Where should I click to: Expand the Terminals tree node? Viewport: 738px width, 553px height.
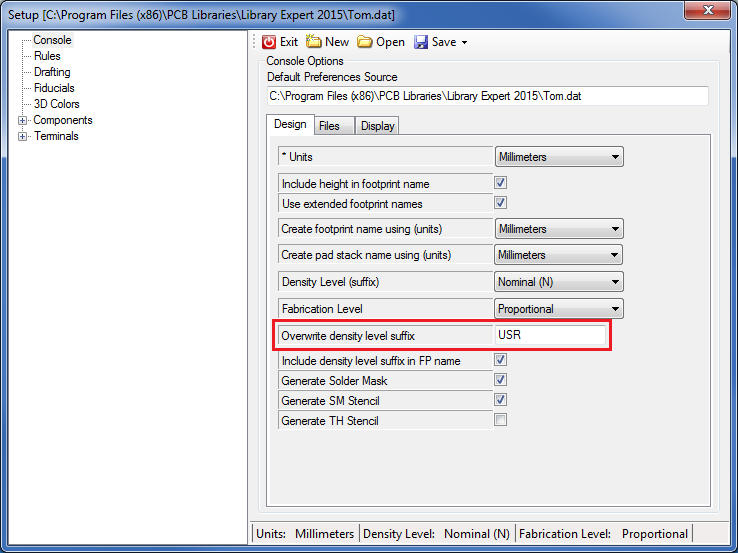coord(23,137)
